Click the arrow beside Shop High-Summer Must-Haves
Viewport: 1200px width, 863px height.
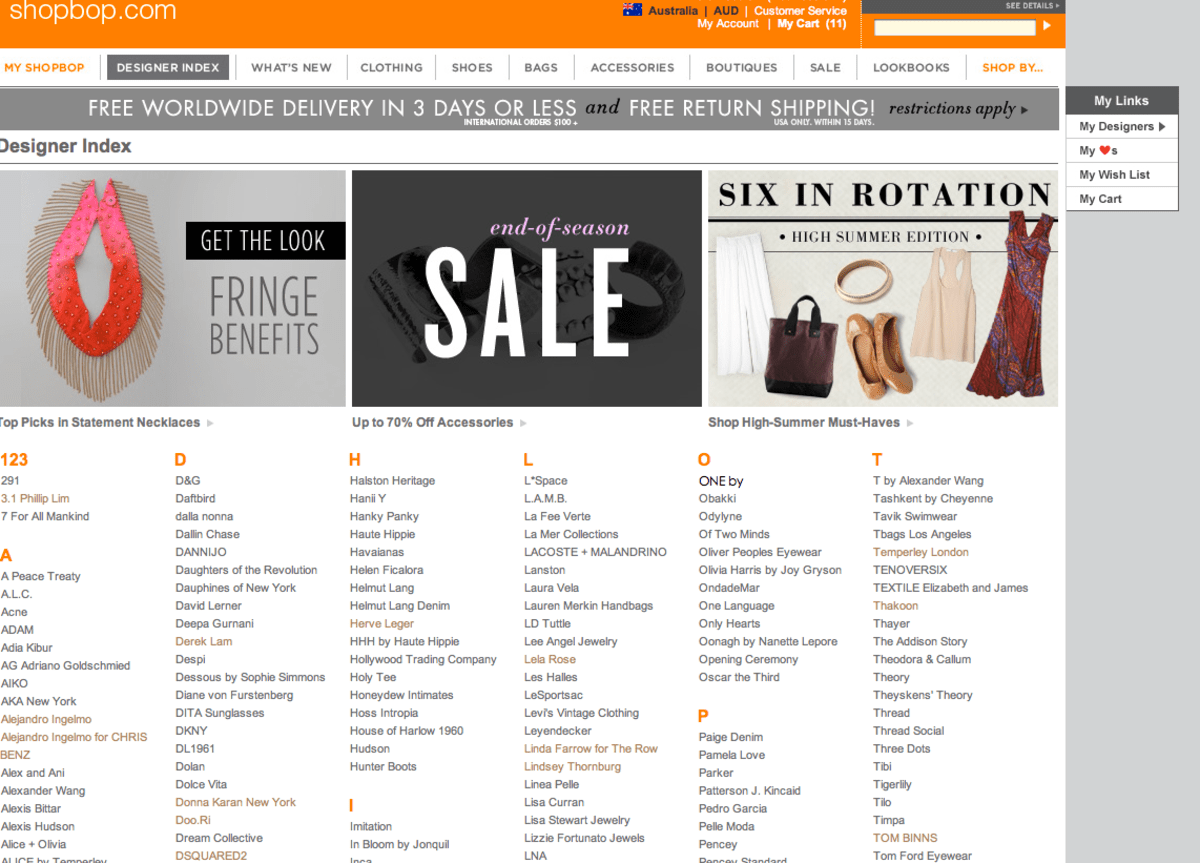click(908, 422)
